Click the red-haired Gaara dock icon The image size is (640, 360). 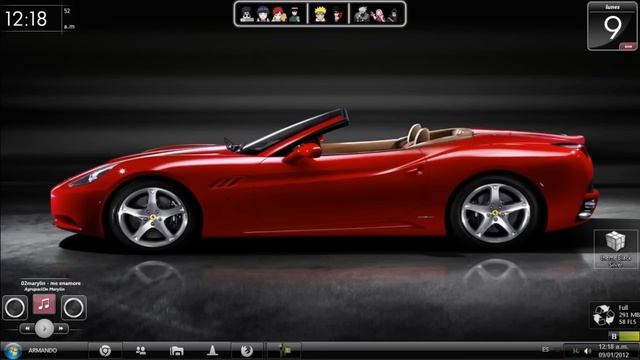(x=279, y=14)
